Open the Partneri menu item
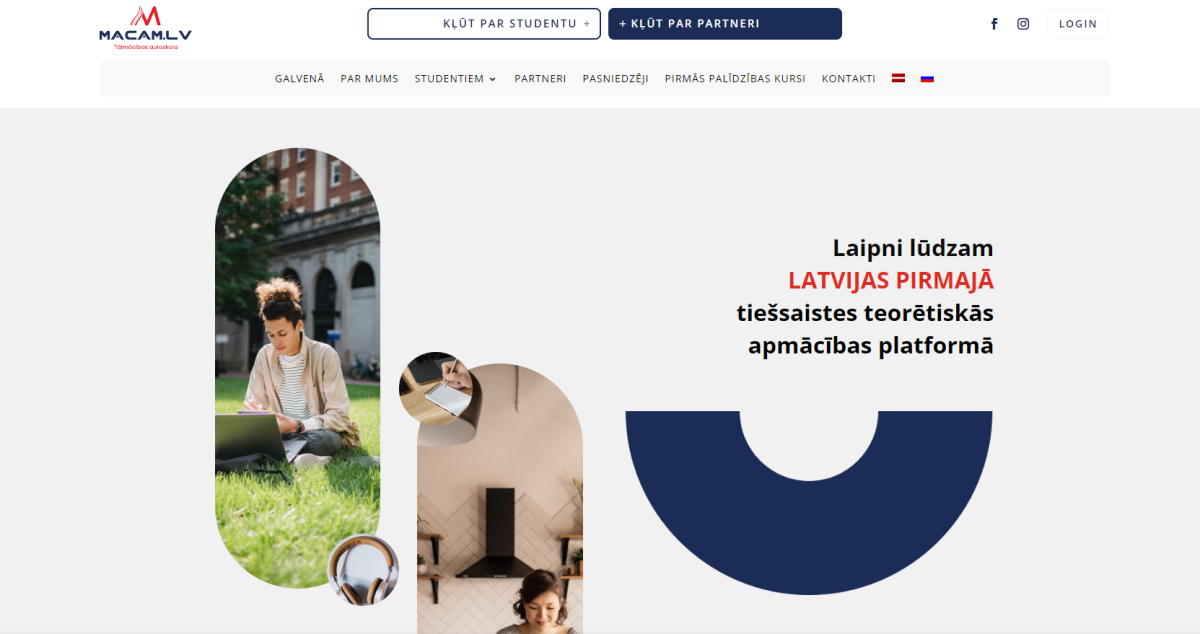This screenshot has height=634, width=1200. click(540, 79)
